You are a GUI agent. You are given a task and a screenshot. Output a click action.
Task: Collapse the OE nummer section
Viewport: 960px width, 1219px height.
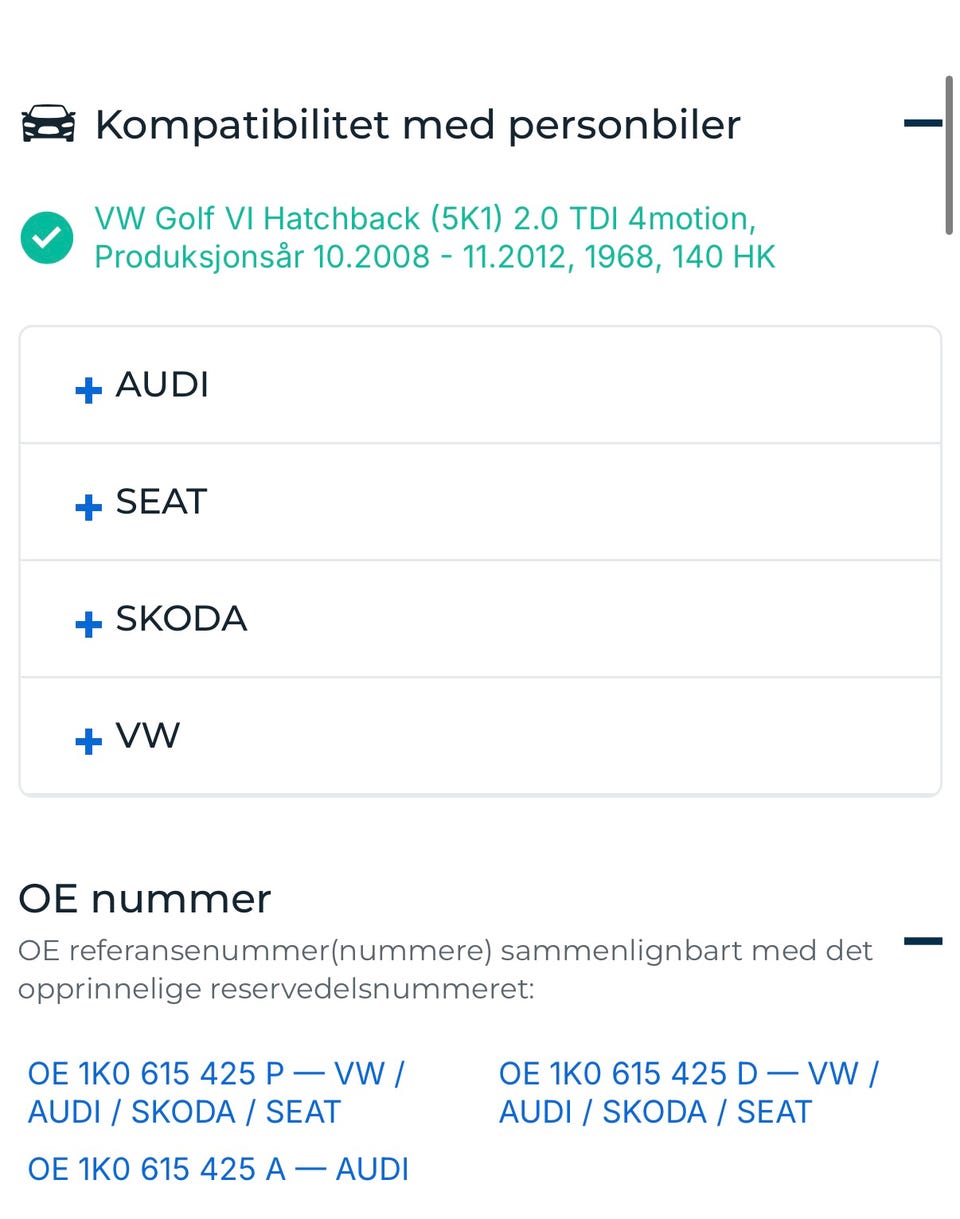(x=922, y=941)
